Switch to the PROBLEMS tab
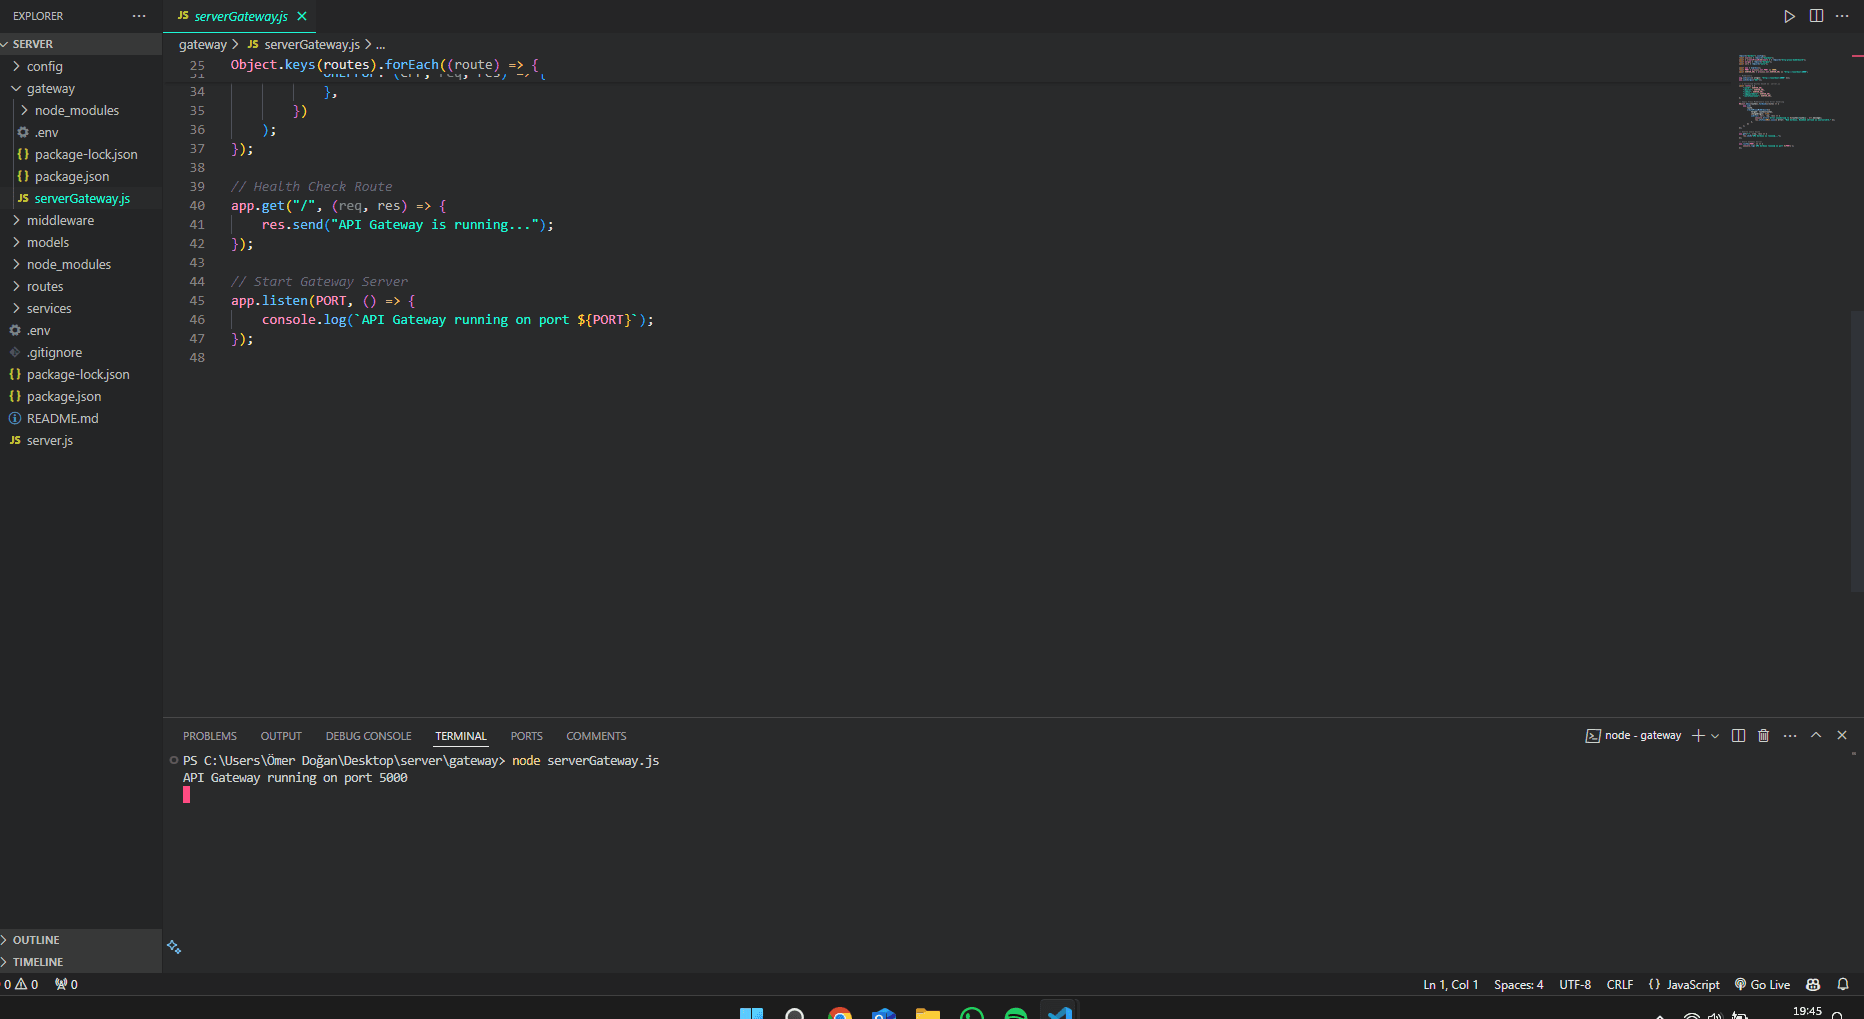 pos(209,736)
